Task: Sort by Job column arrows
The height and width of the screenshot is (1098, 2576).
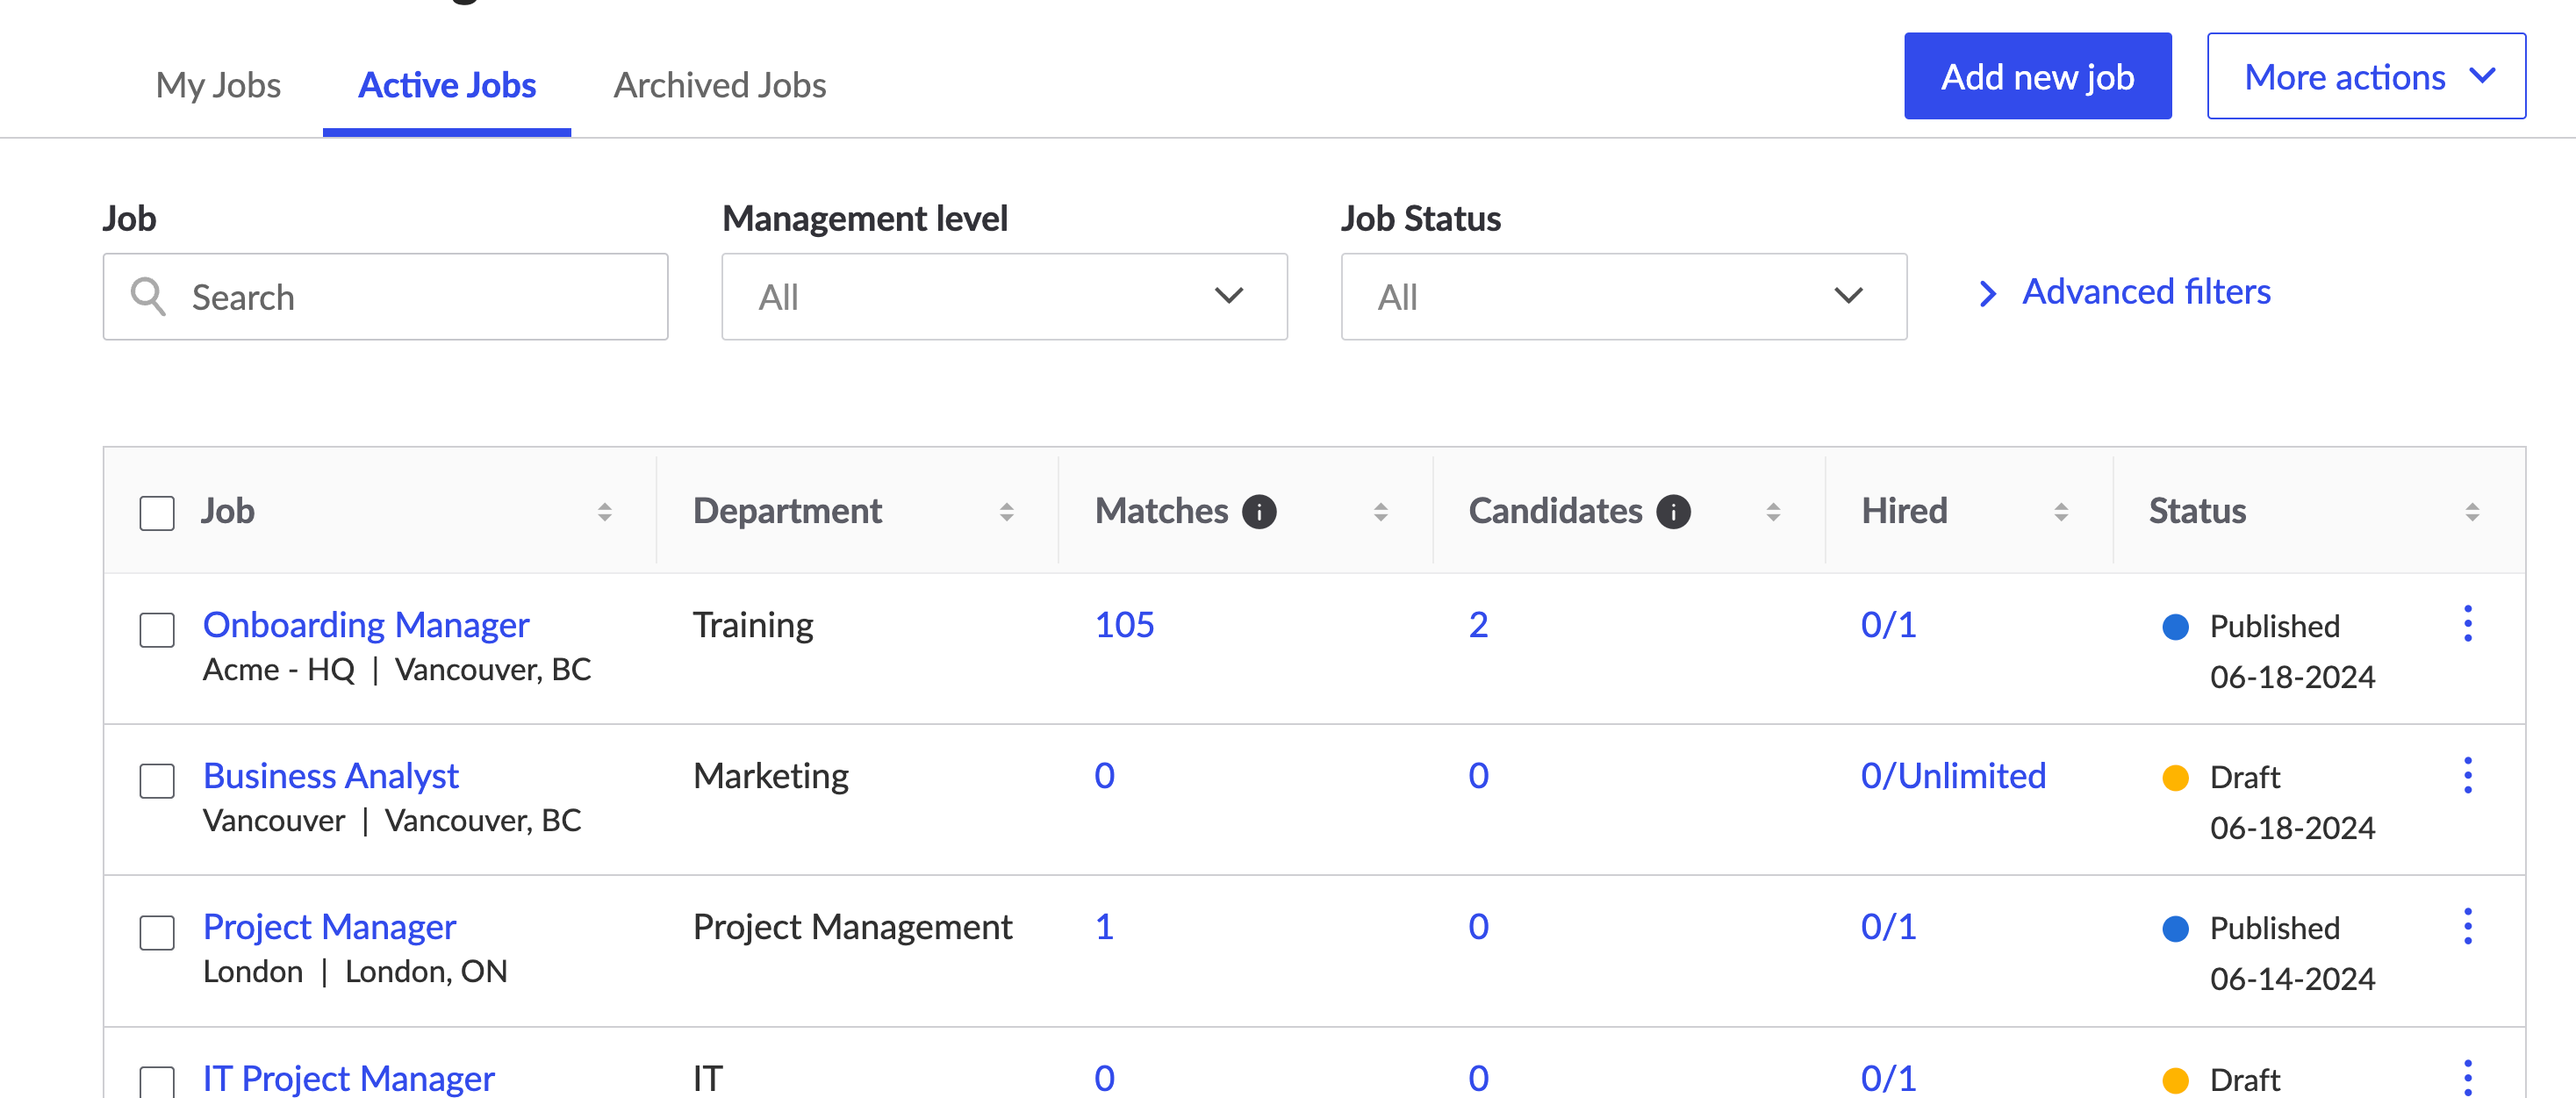Action: tap(604, 512)
